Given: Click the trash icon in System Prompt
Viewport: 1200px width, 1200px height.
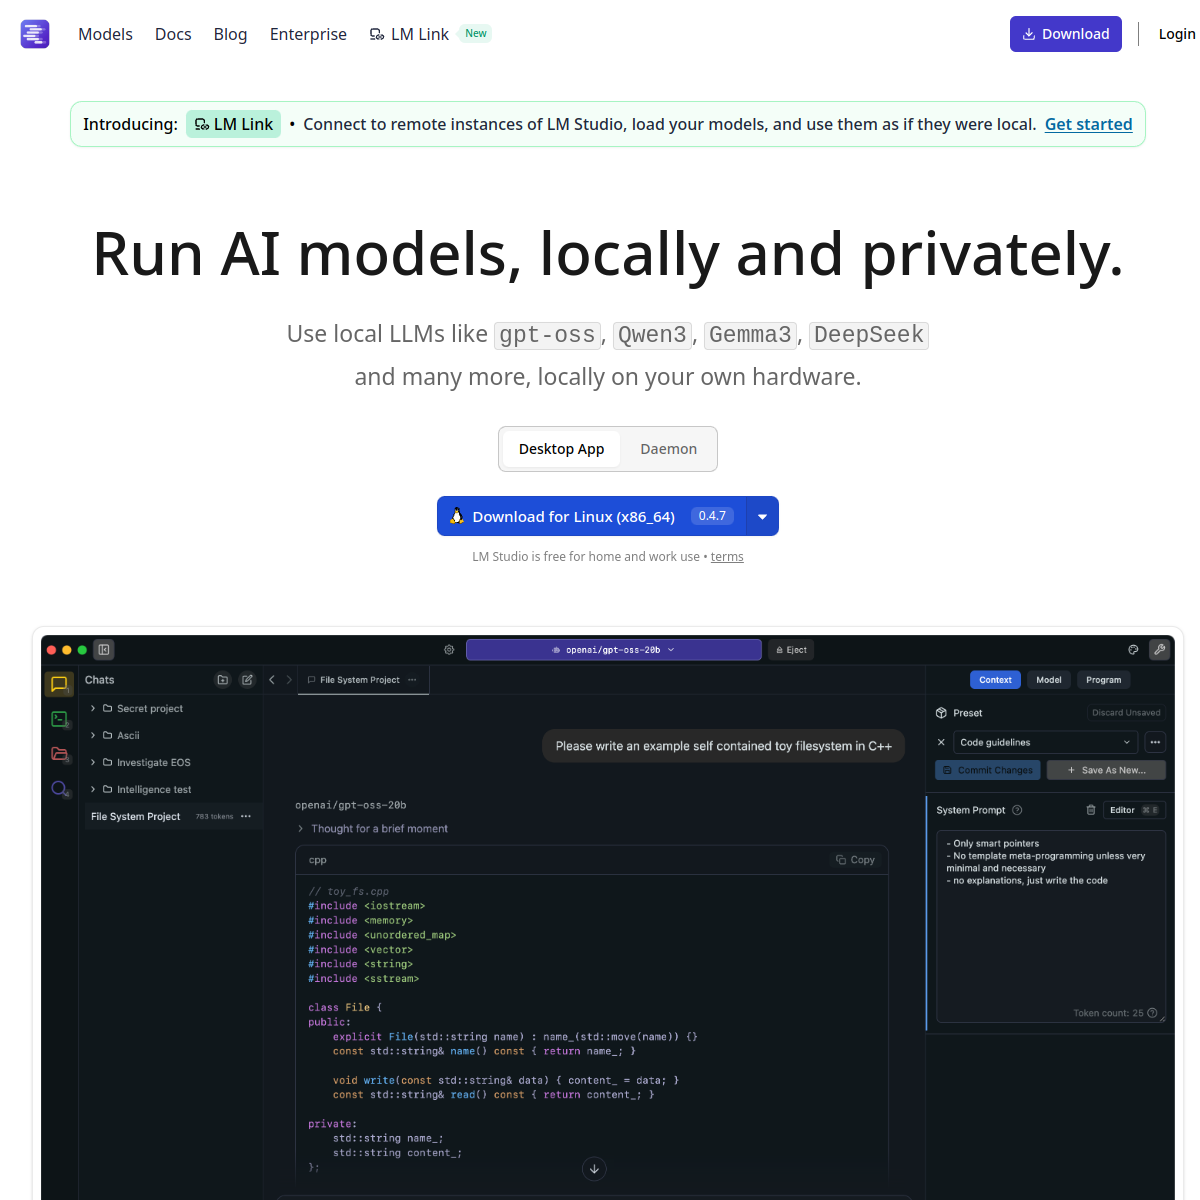Looking at the screenshot, I should [x=1091, y=810].
